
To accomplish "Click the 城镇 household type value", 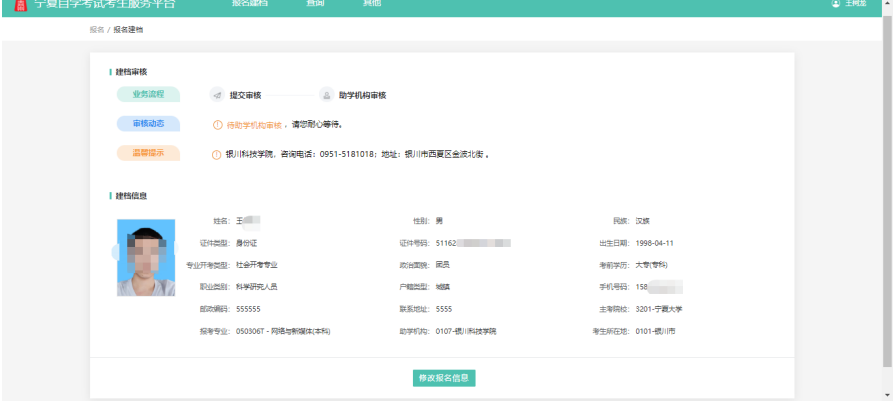I will pyautogui.click(x=442, y=287).
